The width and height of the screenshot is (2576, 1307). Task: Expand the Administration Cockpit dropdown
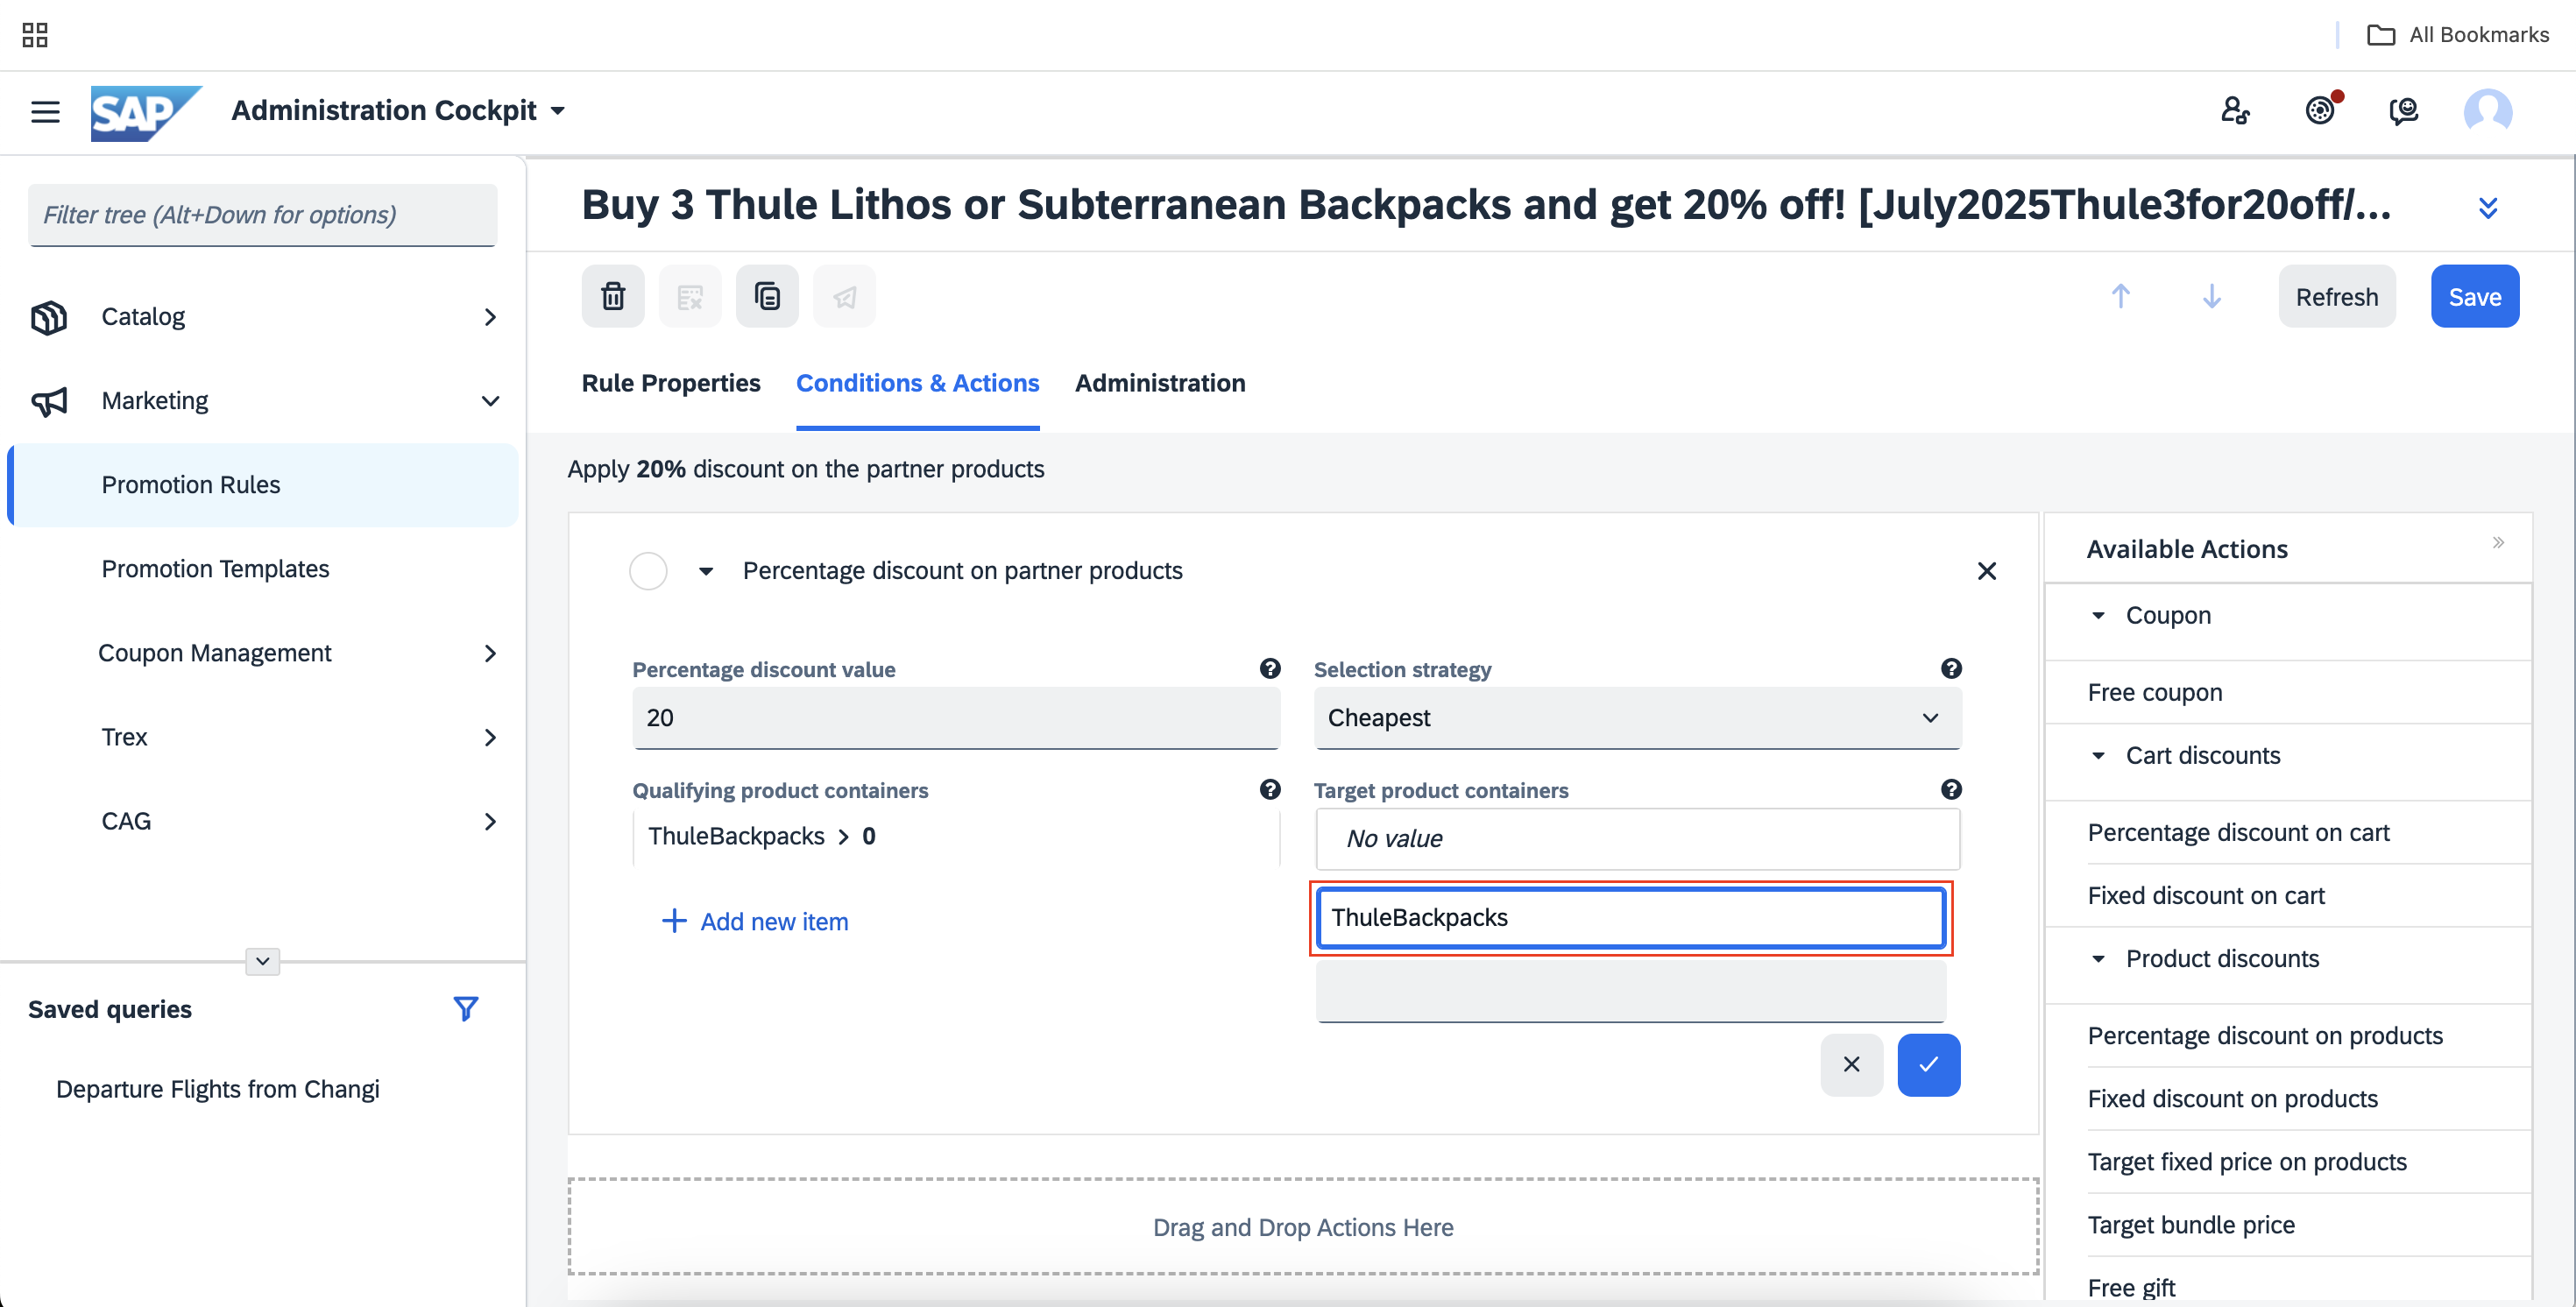point(559,110)
